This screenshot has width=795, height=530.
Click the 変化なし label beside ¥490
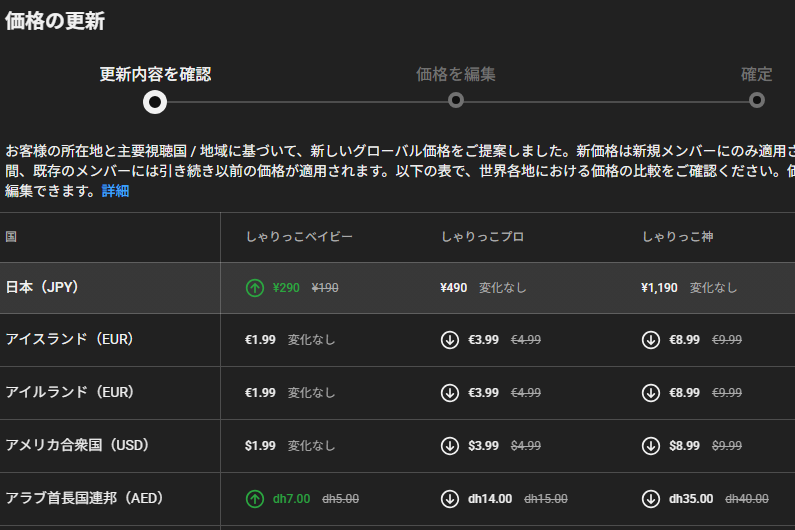pyautogui.click(x=503, y=288)
